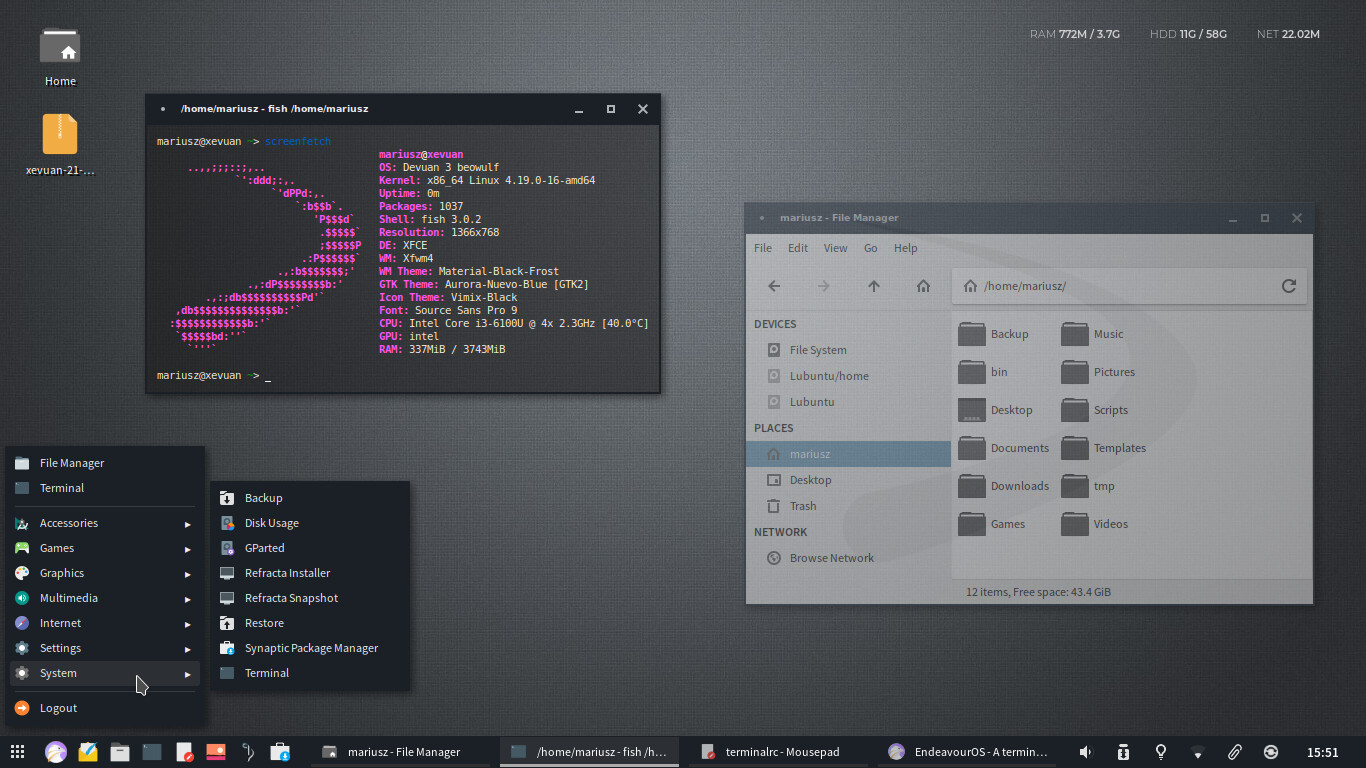
Task: Open the applications grid menu on taskbar
Action: click(x=17, y=752)
